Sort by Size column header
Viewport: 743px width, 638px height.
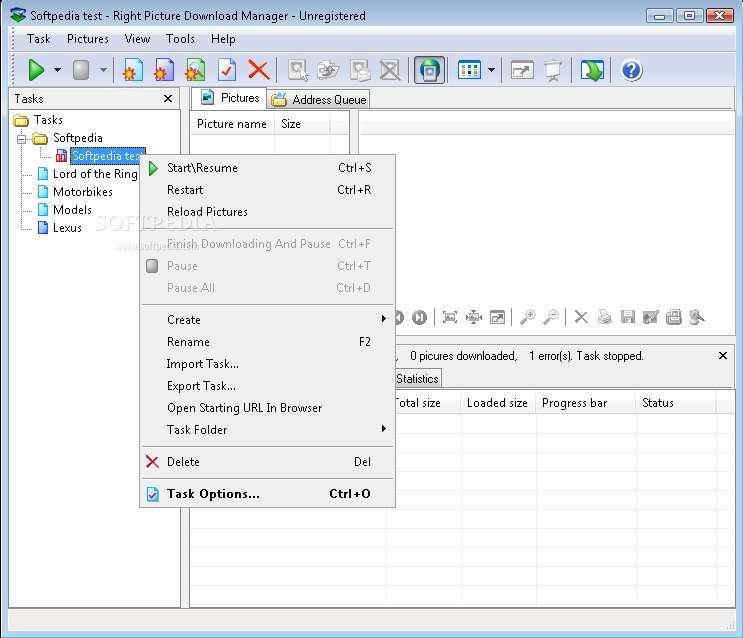tap(302, 124)
